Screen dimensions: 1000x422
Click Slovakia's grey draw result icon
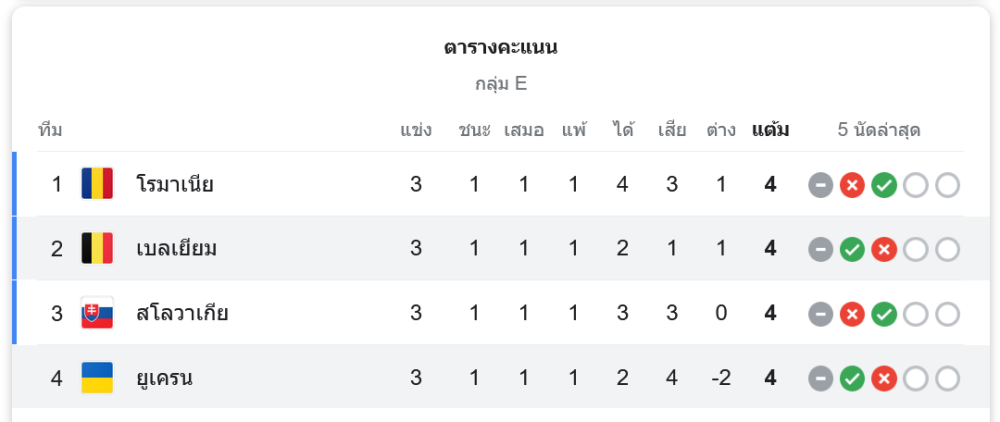coord(821,314)
